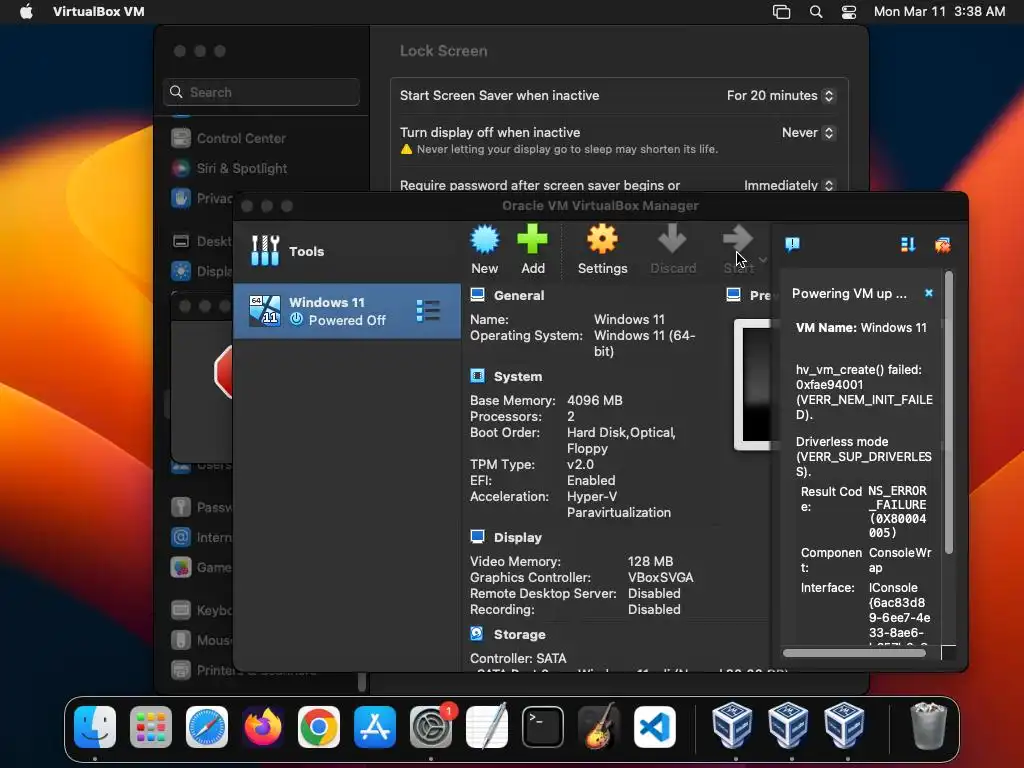Click the notification panel vertical scrollbar
Viewport: 1024px width, 768px height.
click(x=948, y=411)
